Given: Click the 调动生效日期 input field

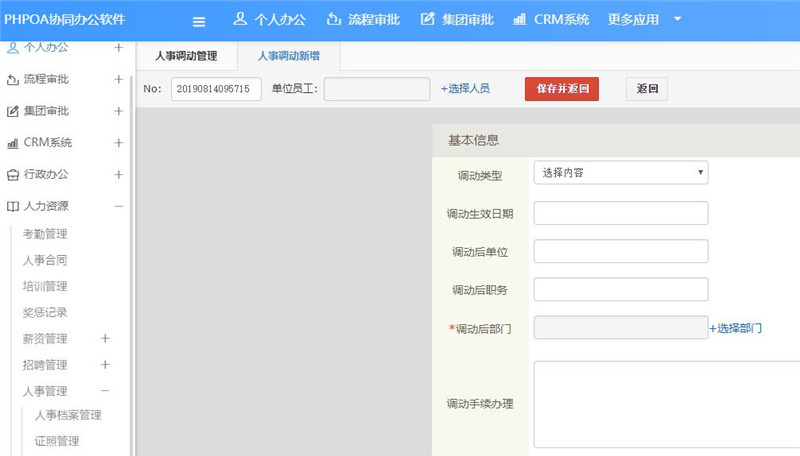Looking at the screenshot, I should click(620, 213).
